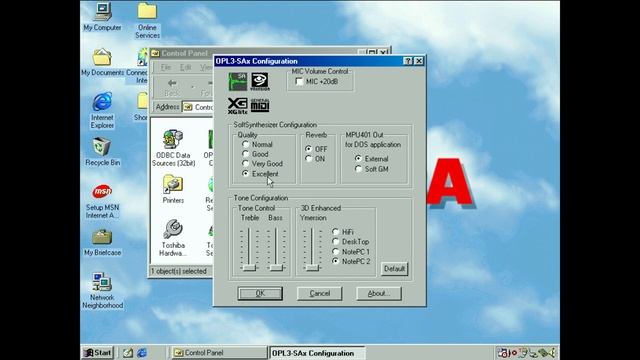Select Very Good quality option
This screenshot has height=360, width=640.
245,163
